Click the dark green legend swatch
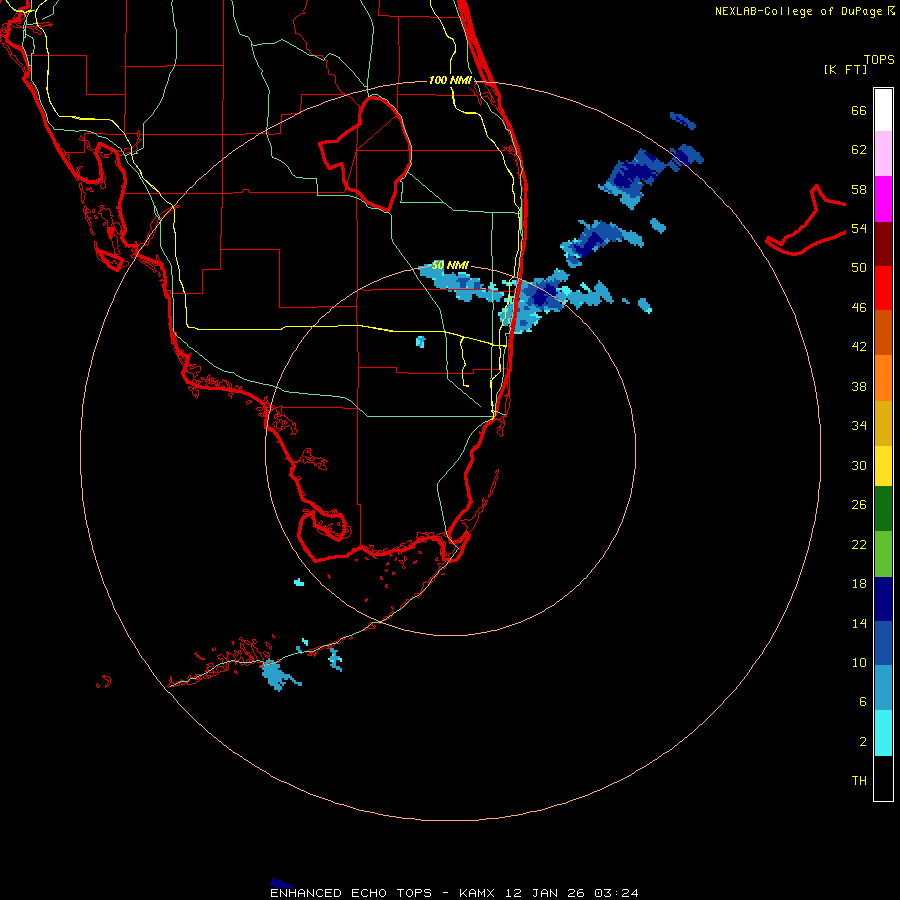 (x=883, y=509)
